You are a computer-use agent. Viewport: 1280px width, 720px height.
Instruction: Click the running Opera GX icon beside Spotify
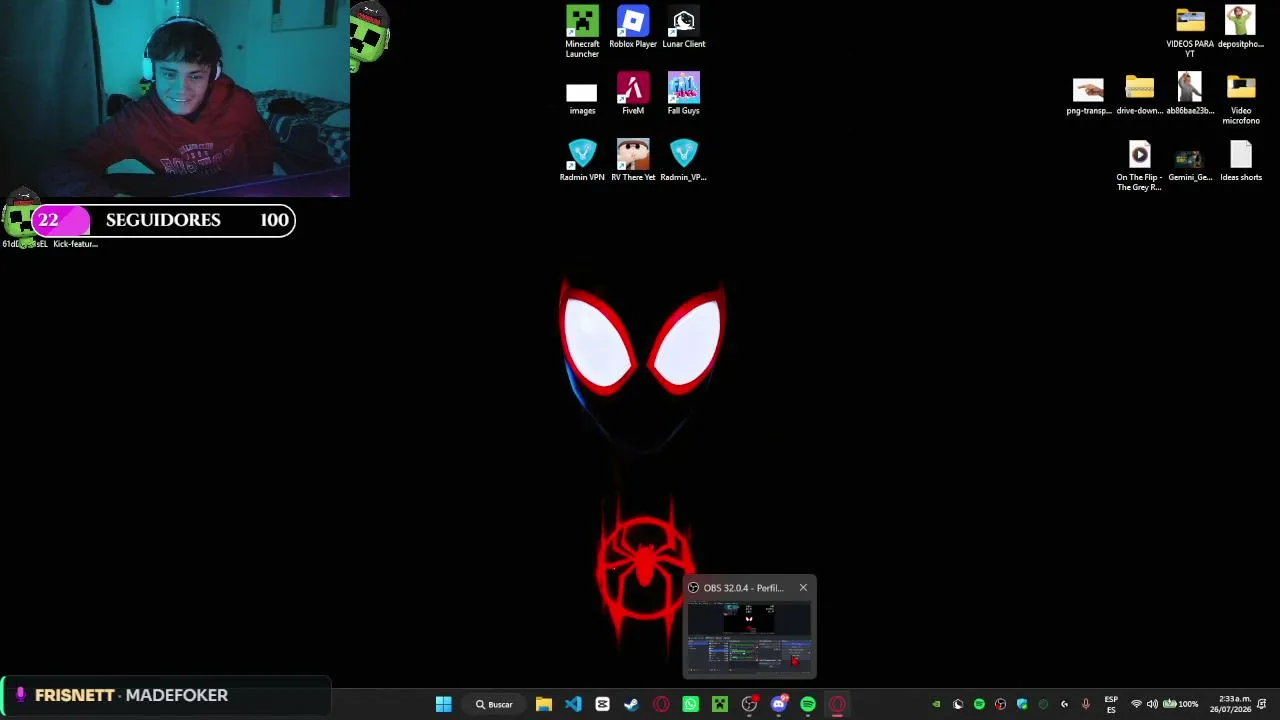pyautogui.click(x=837, y=704)
